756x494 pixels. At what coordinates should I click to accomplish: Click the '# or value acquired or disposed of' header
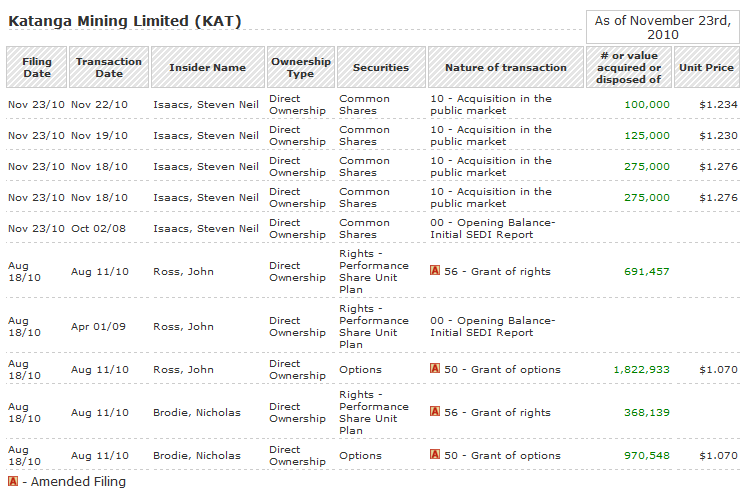coord(629,67)
